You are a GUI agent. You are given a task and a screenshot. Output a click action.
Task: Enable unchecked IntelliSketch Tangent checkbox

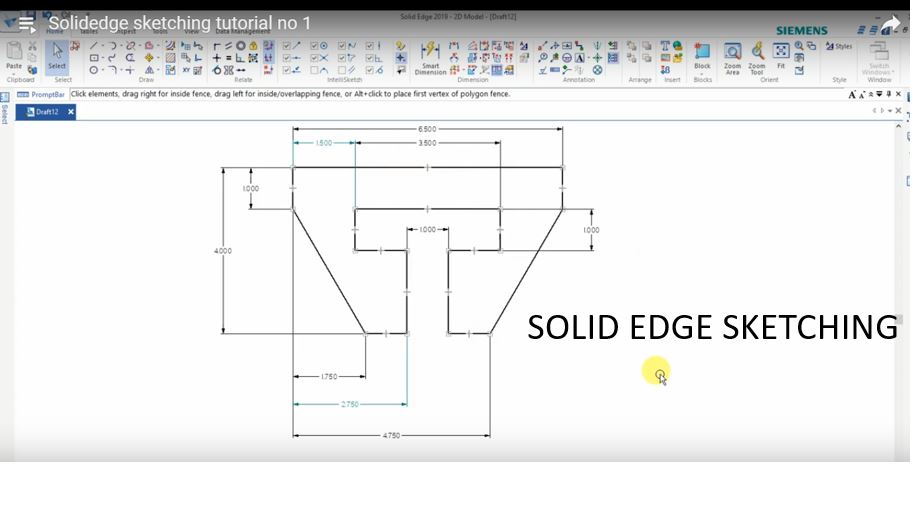315,70
